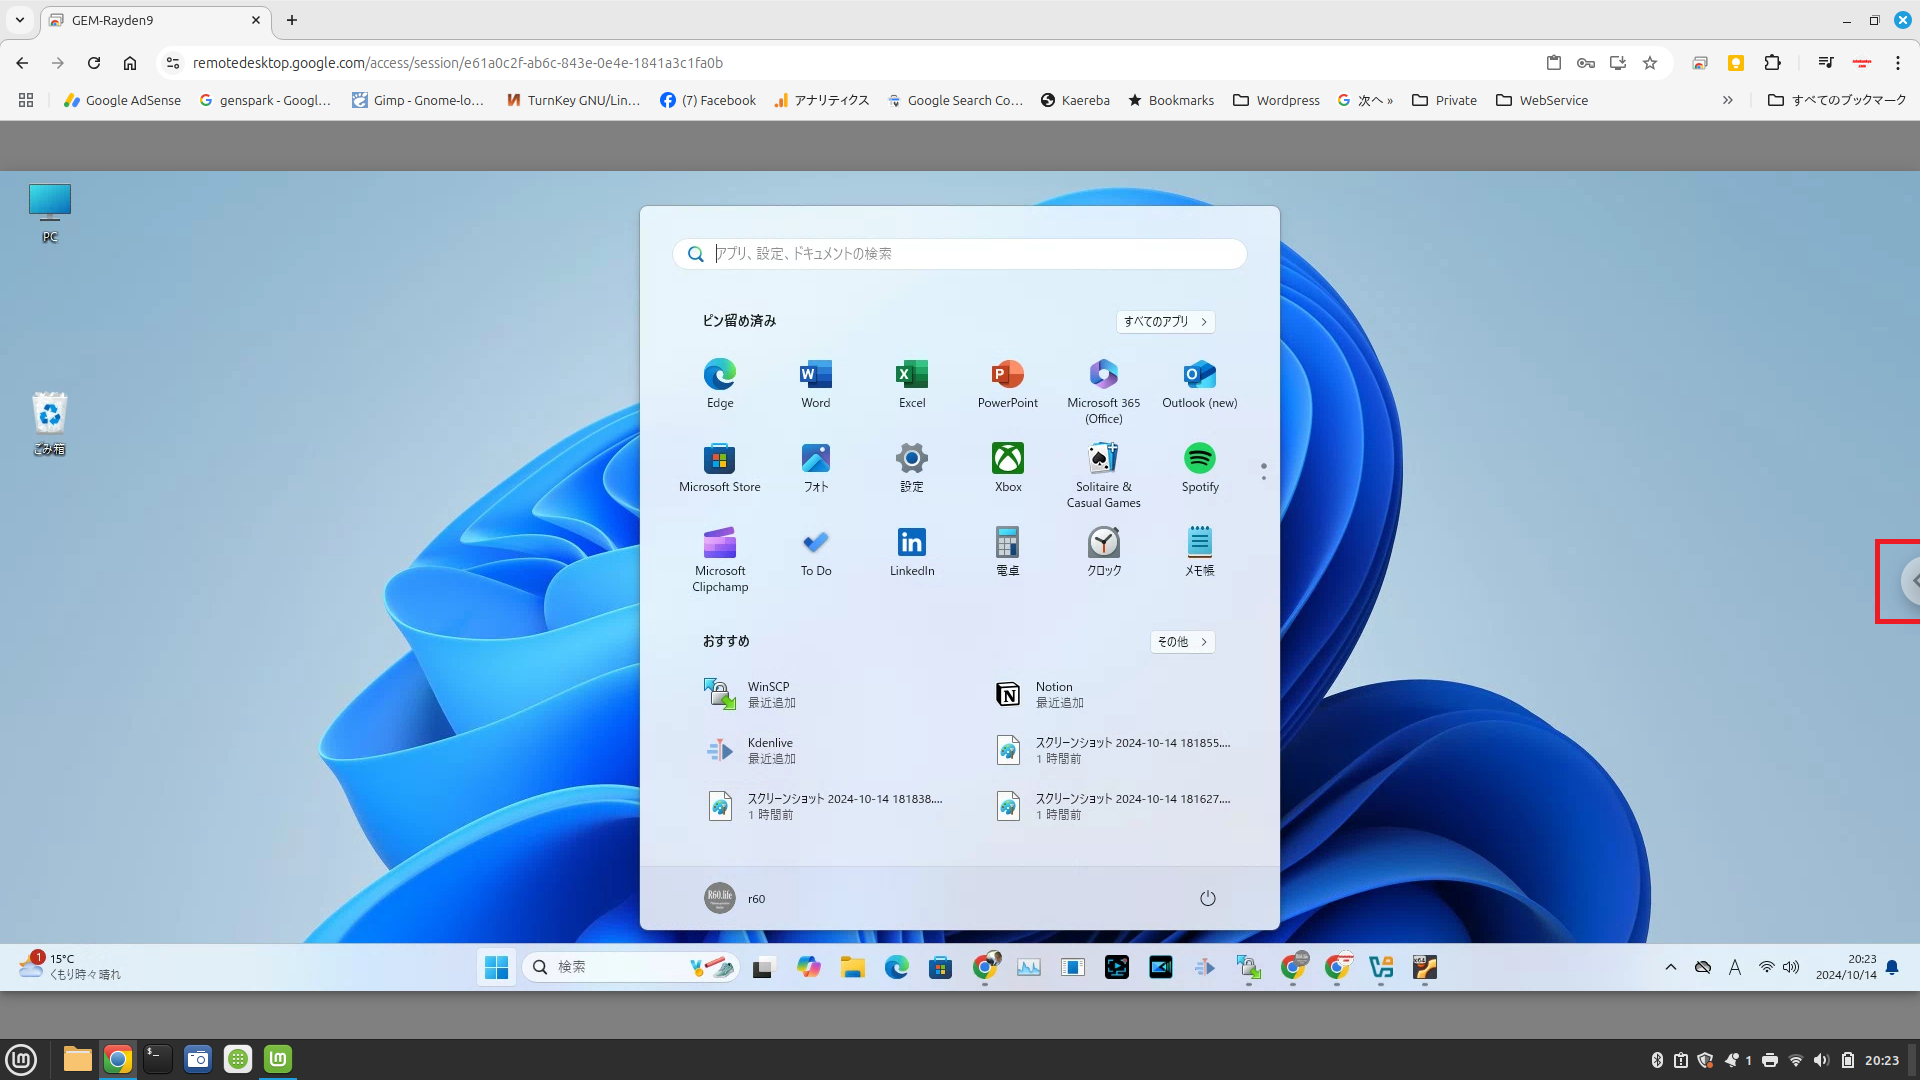Open the Spotify pinned app
The width and height of the screenshot is (1920, 1080).
click(x=1199, y=467)
